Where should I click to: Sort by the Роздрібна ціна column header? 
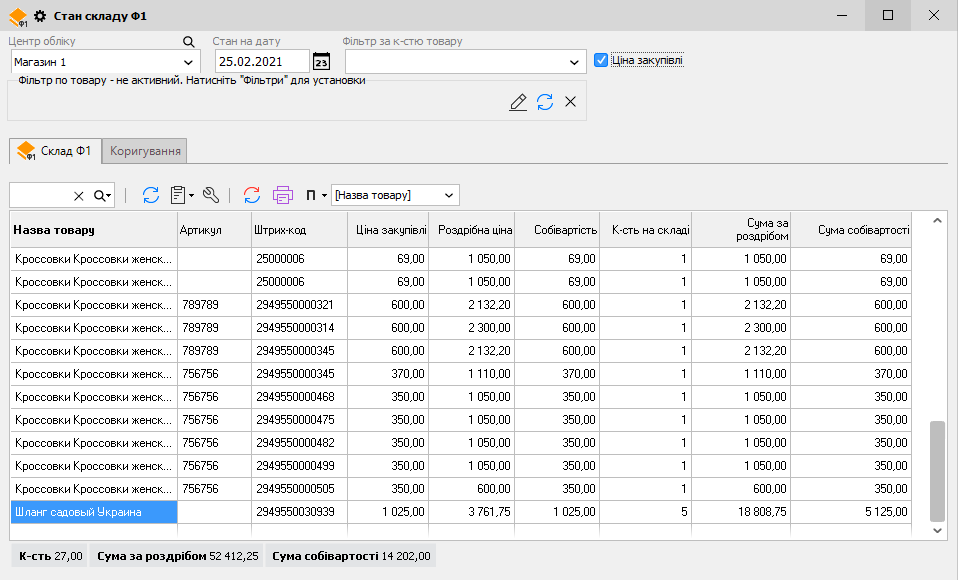(474, 230)
